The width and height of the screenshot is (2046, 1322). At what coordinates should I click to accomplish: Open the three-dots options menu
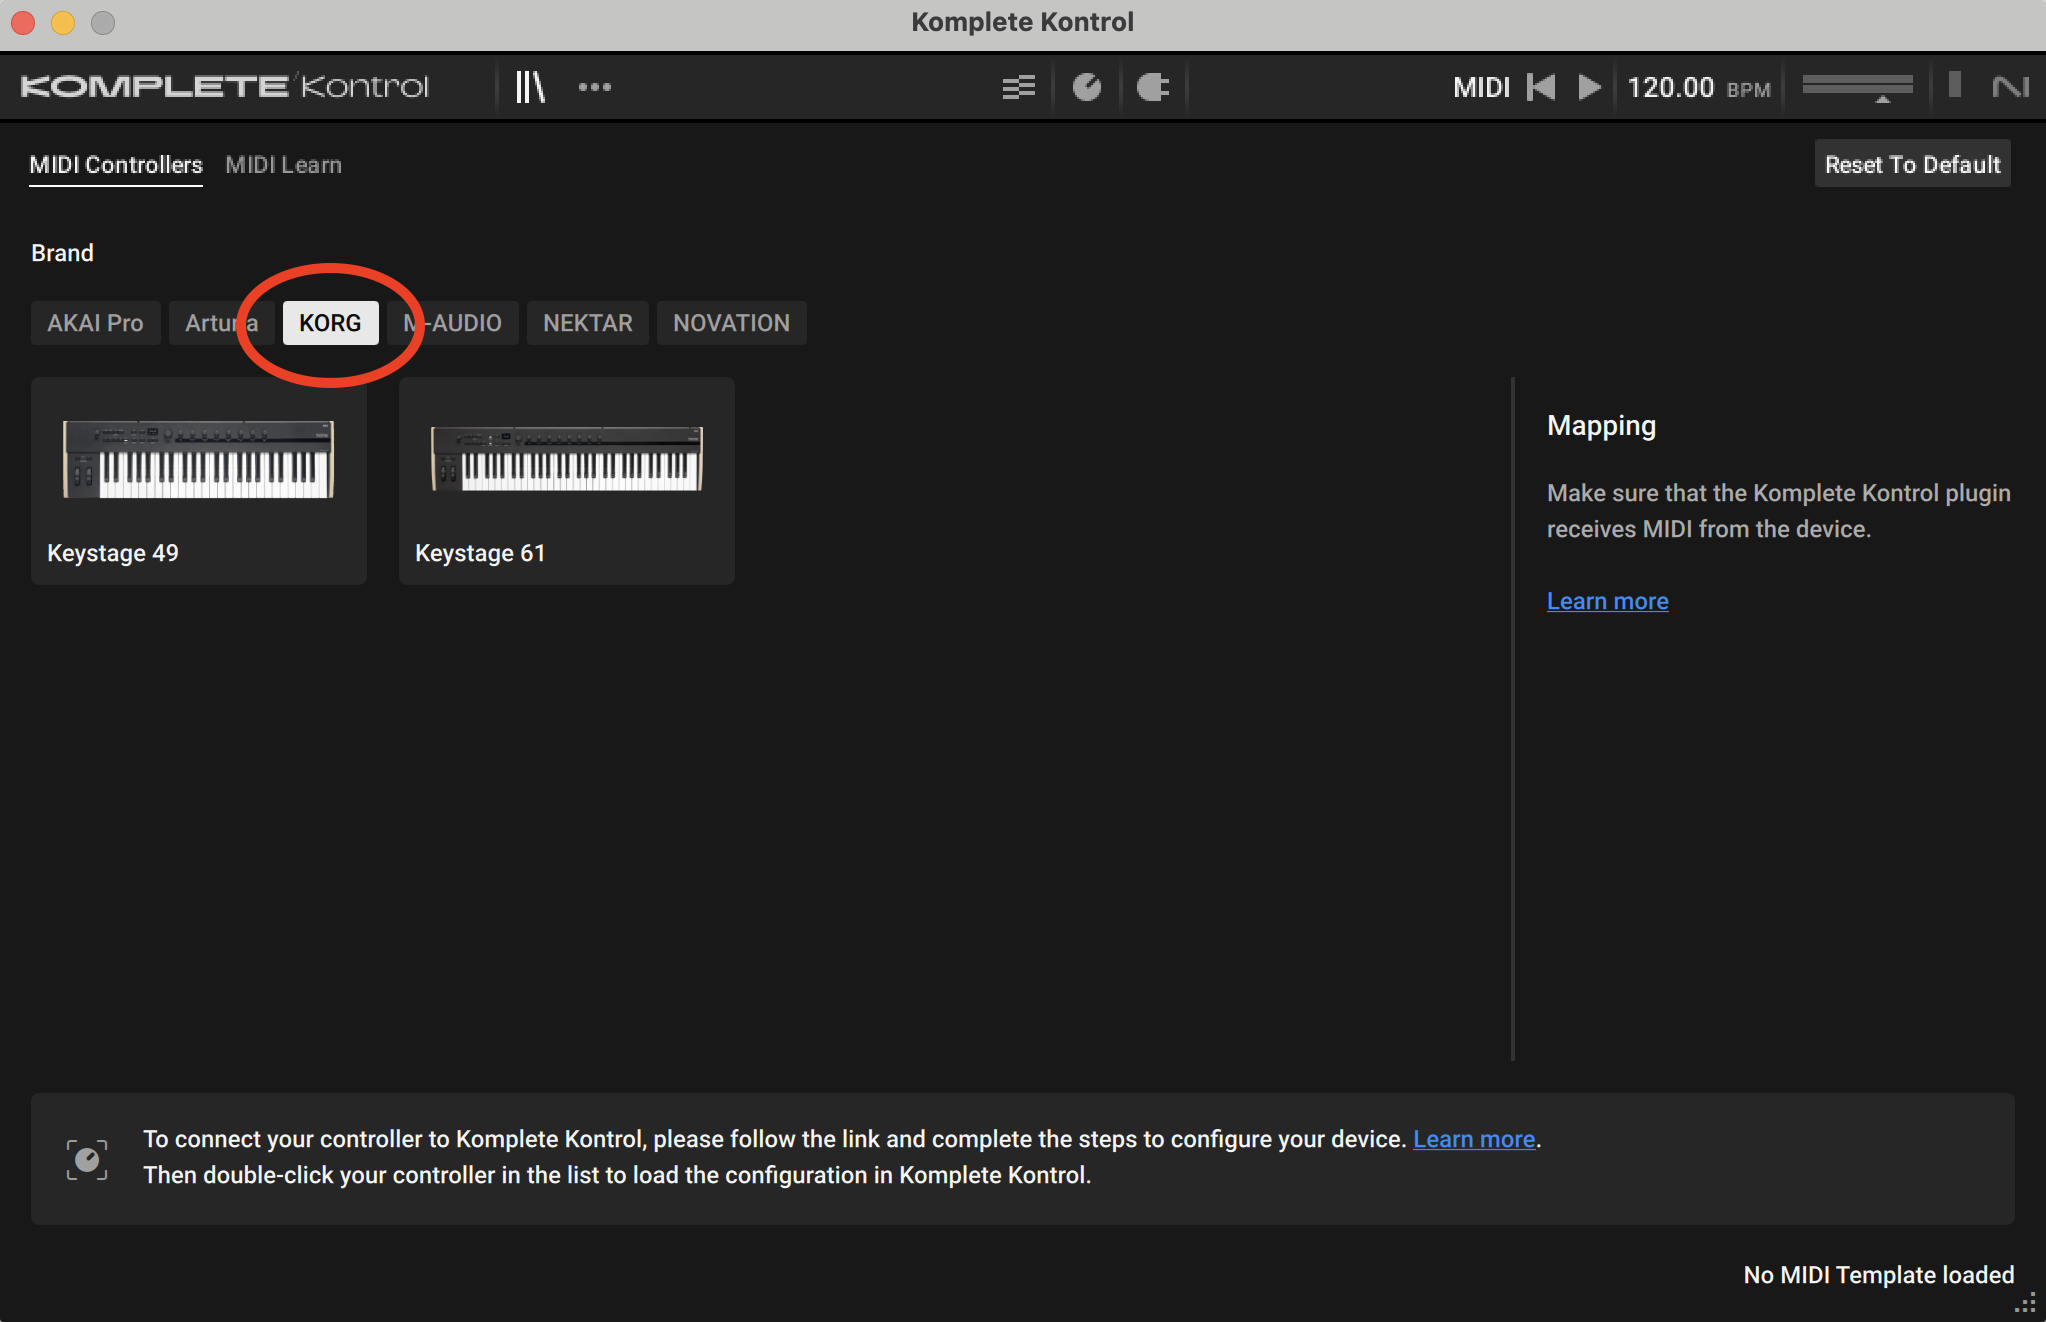[x=595, y=87]
